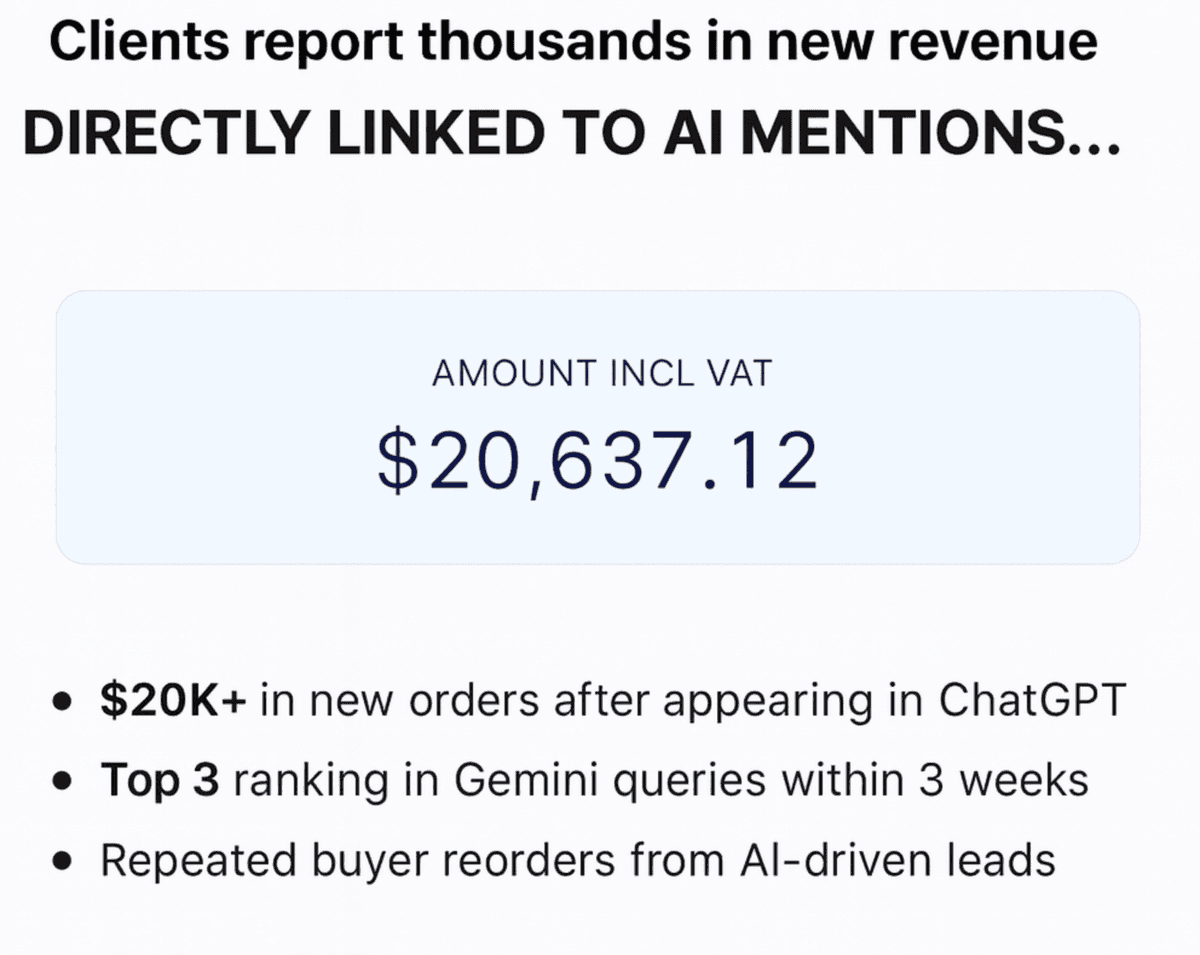Click the bold "Top 3" text
This screenshot has height=955, width=1200.
tap(159, 780)
